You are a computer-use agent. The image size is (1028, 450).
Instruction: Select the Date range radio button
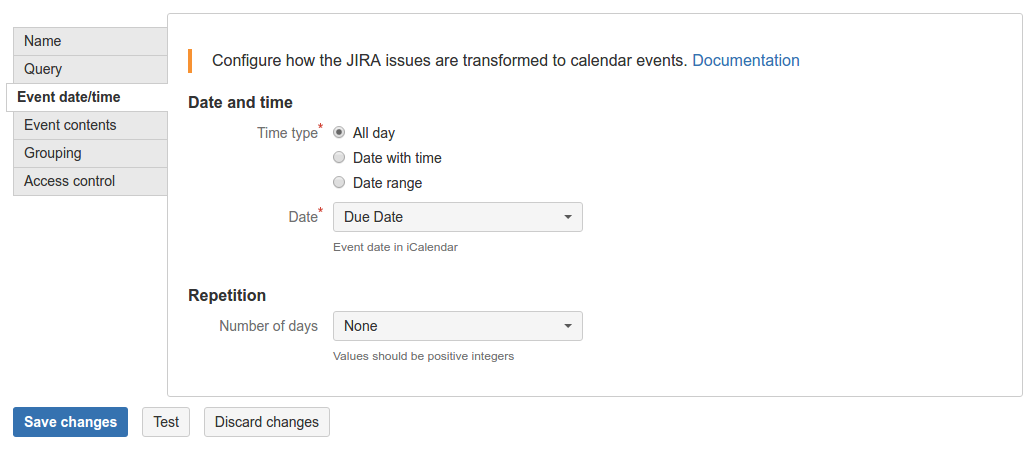(x=339, y=182)
